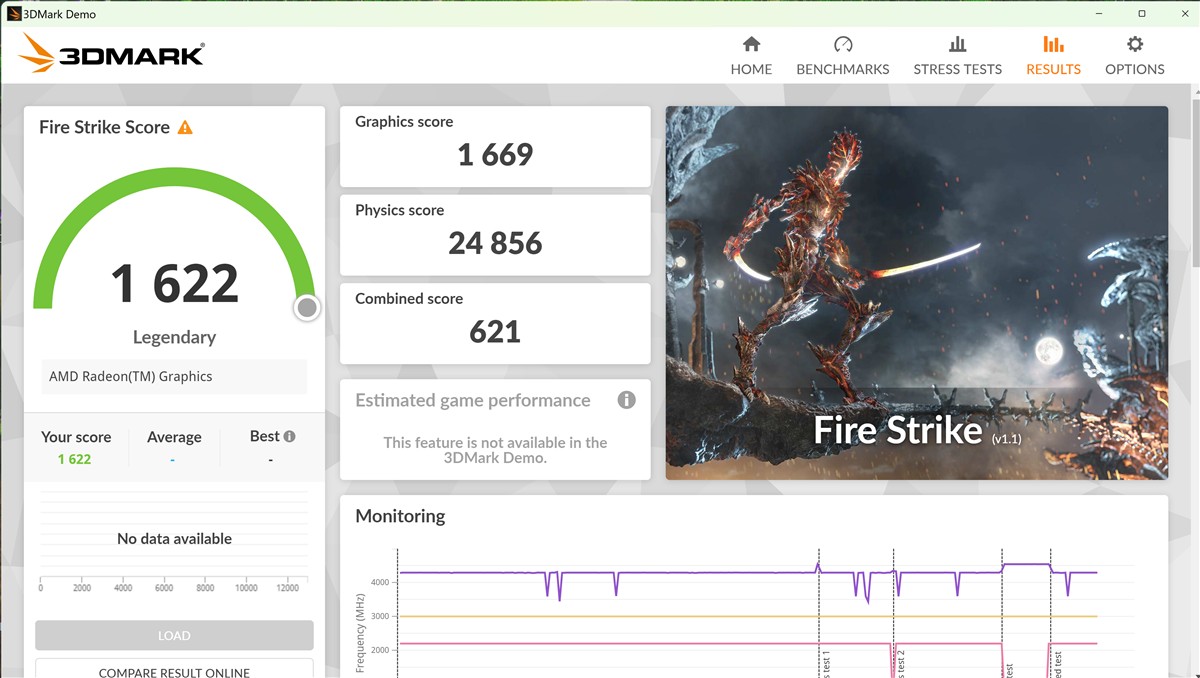The width and height of the screenshot is (1200, 678).
Task: Click the orange Results chart icon
Action: click(1053, 44)
